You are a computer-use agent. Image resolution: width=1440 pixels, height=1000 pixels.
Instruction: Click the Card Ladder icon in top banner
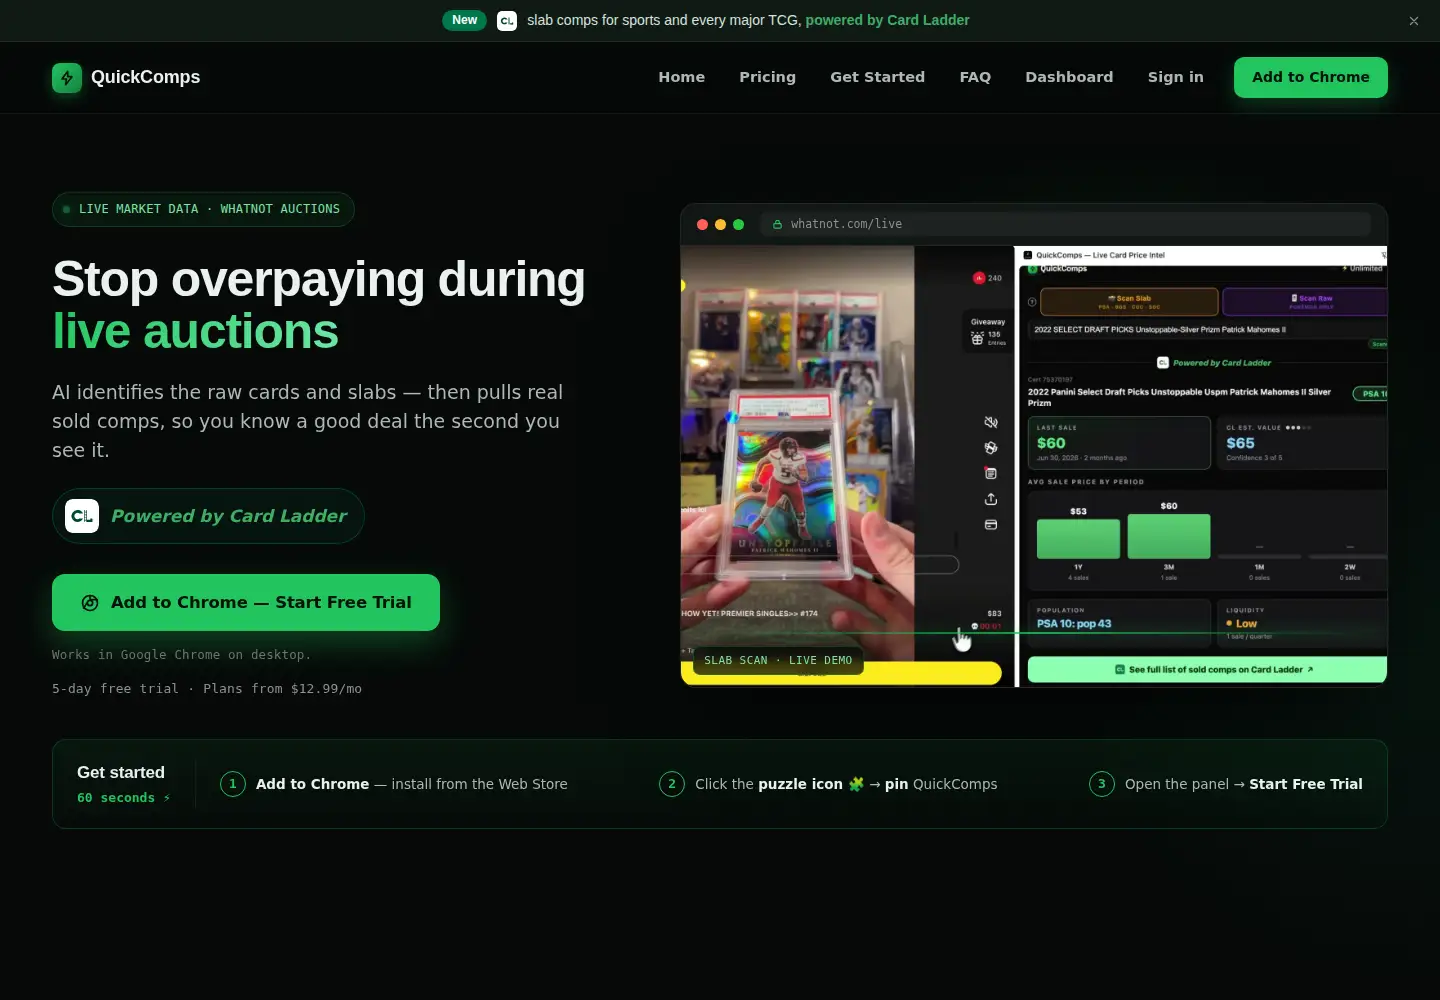(507, 20)
